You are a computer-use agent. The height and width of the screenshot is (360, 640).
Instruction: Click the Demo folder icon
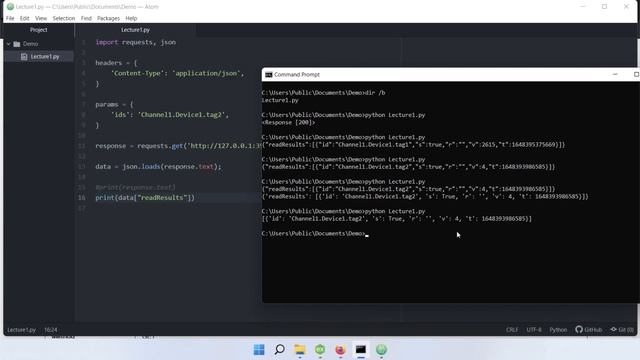click(17, 44)
